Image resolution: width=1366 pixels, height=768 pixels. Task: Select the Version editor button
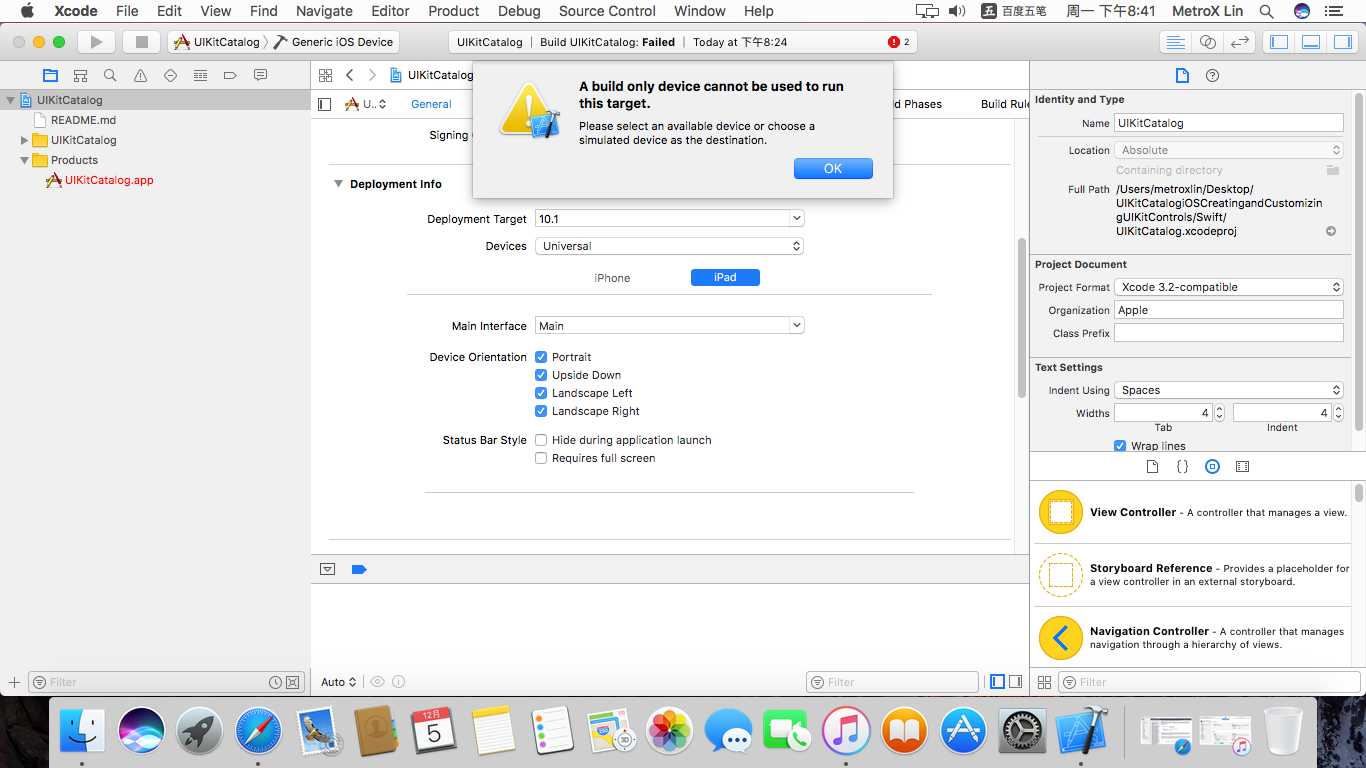point(1240,42)
